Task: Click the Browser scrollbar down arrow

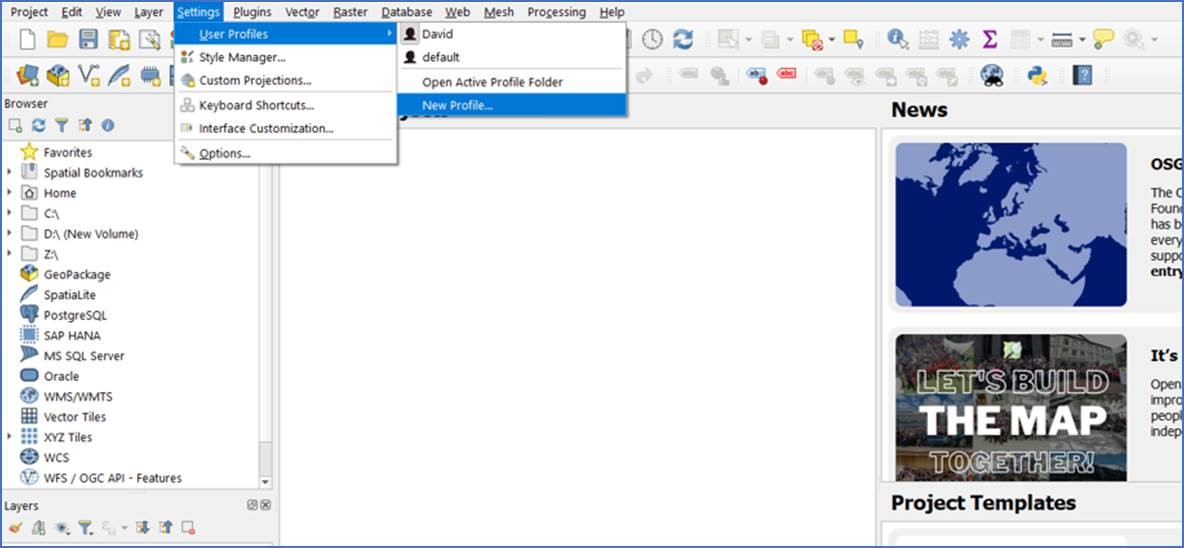Action: point(265,482)
